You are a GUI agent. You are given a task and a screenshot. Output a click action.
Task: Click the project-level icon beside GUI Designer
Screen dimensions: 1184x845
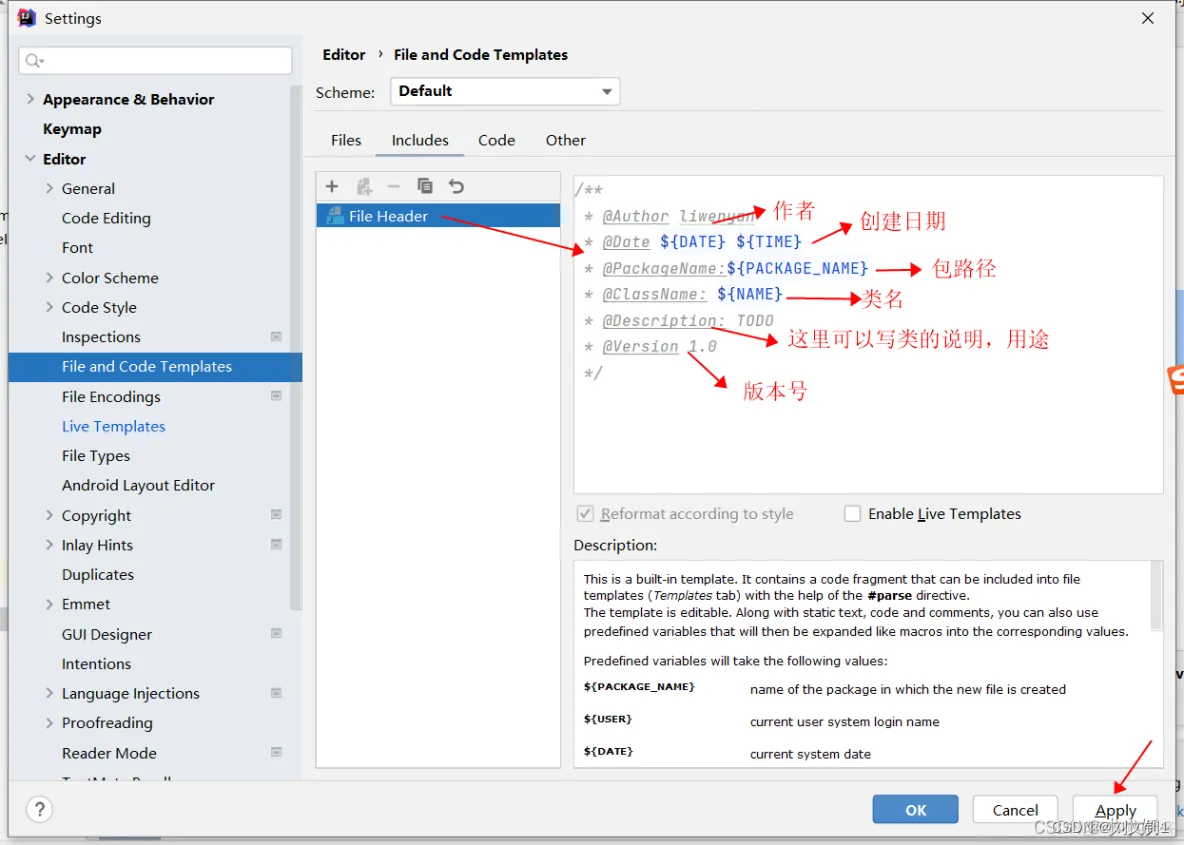click(276, 634)
